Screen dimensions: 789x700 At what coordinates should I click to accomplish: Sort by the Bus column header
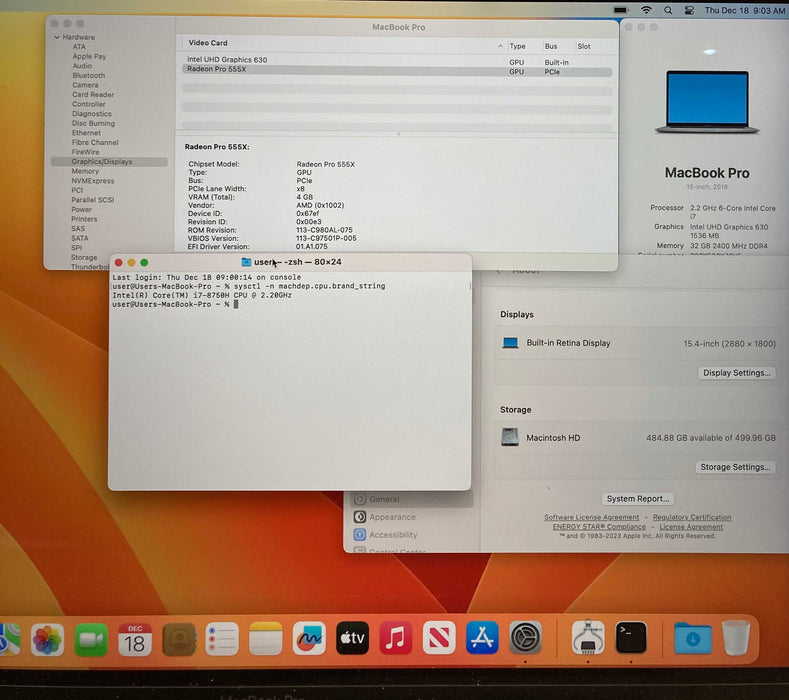[x=551, y=46]
